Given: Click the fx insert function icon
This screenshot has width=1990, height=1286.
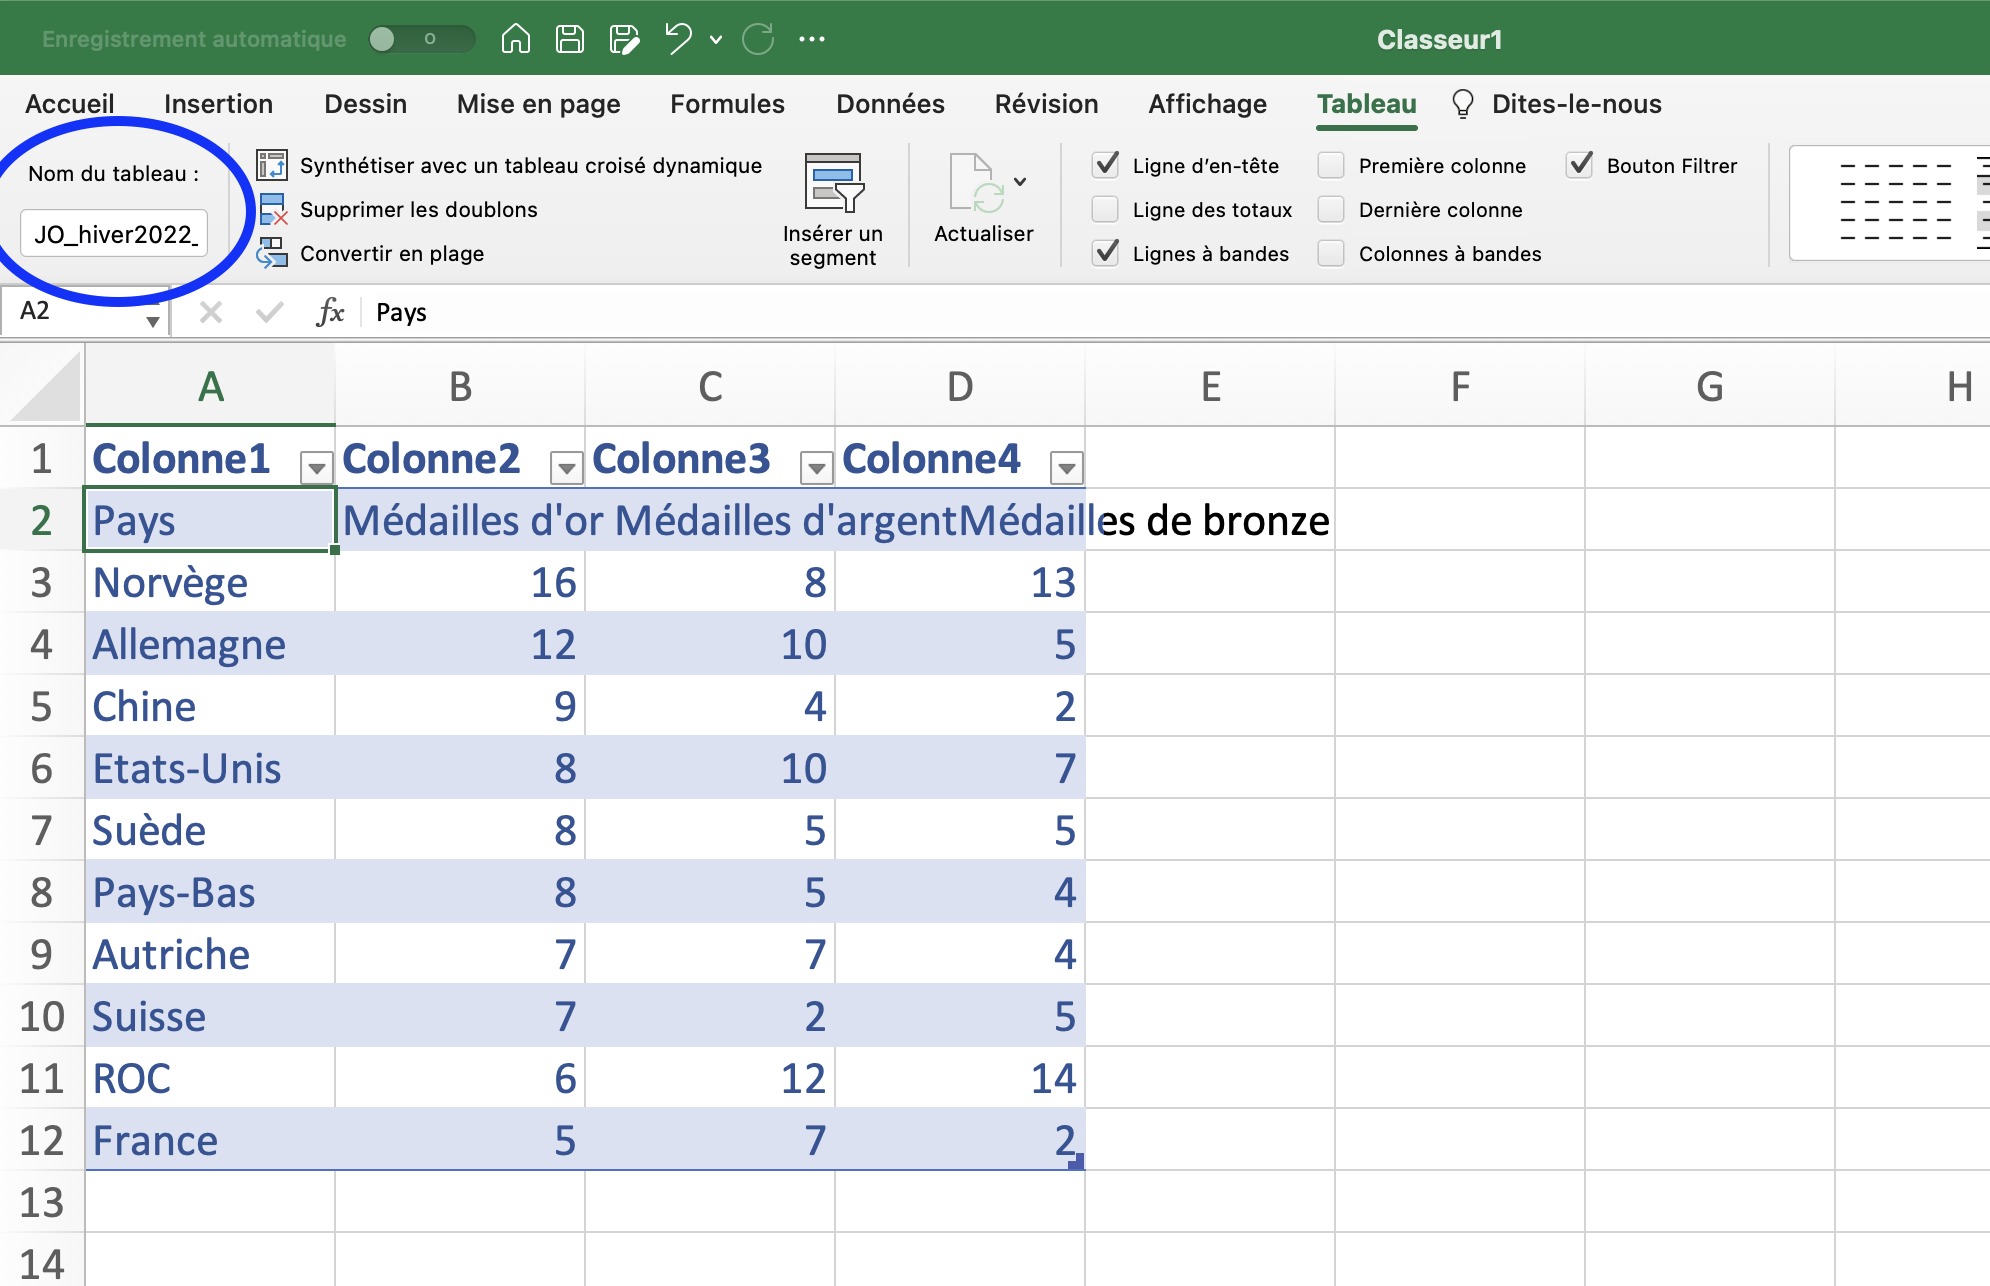Looking at the screenshot, I should (330, 312).
